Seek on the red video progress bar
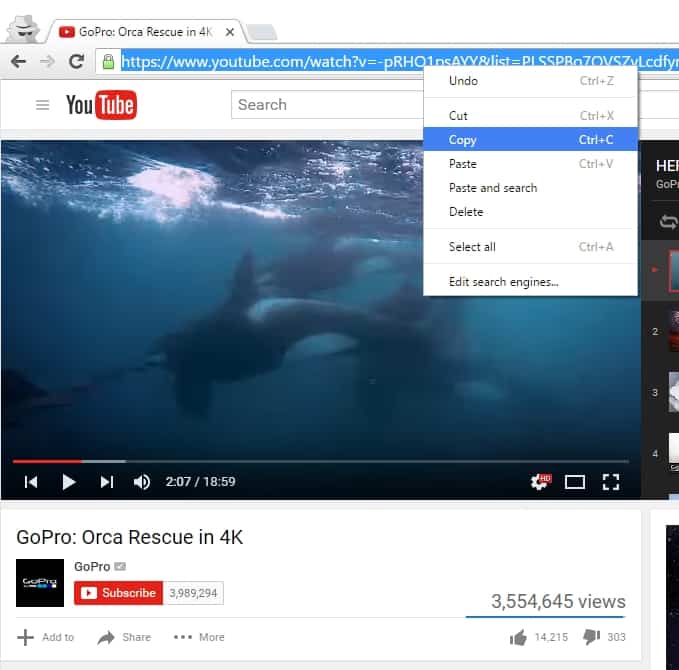The height and width of the screenshot is (670, 679). point(47,461)
